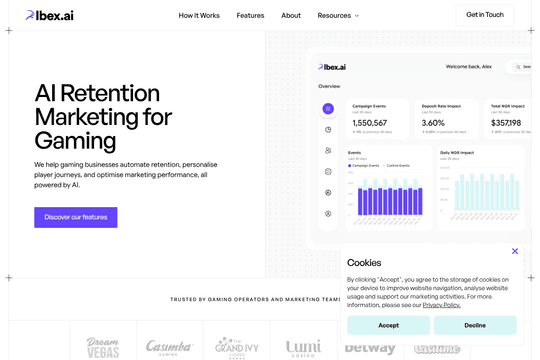540x360 pixels.
Task: Click the Casimba Gaming logo
Action: (x=169, y=347)
